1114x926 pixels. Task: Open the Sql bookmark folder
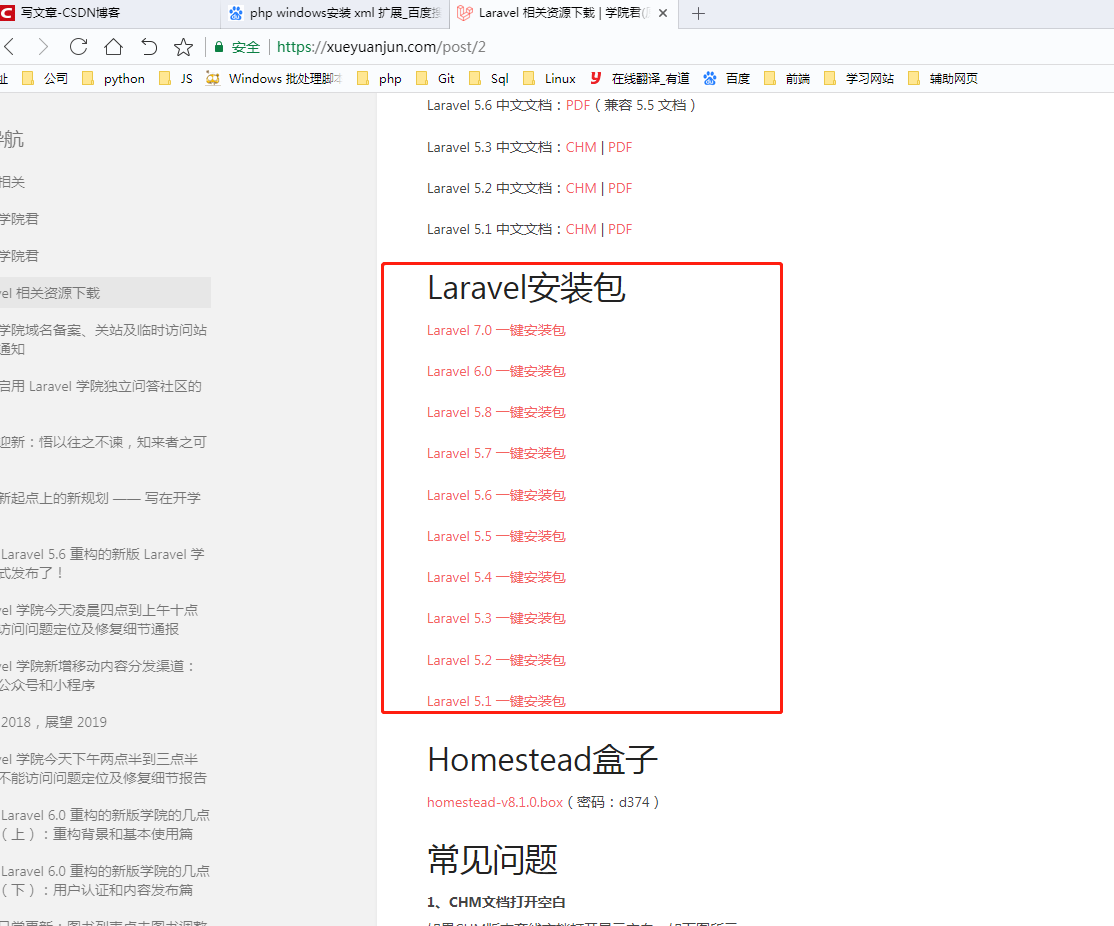(490, 78)
